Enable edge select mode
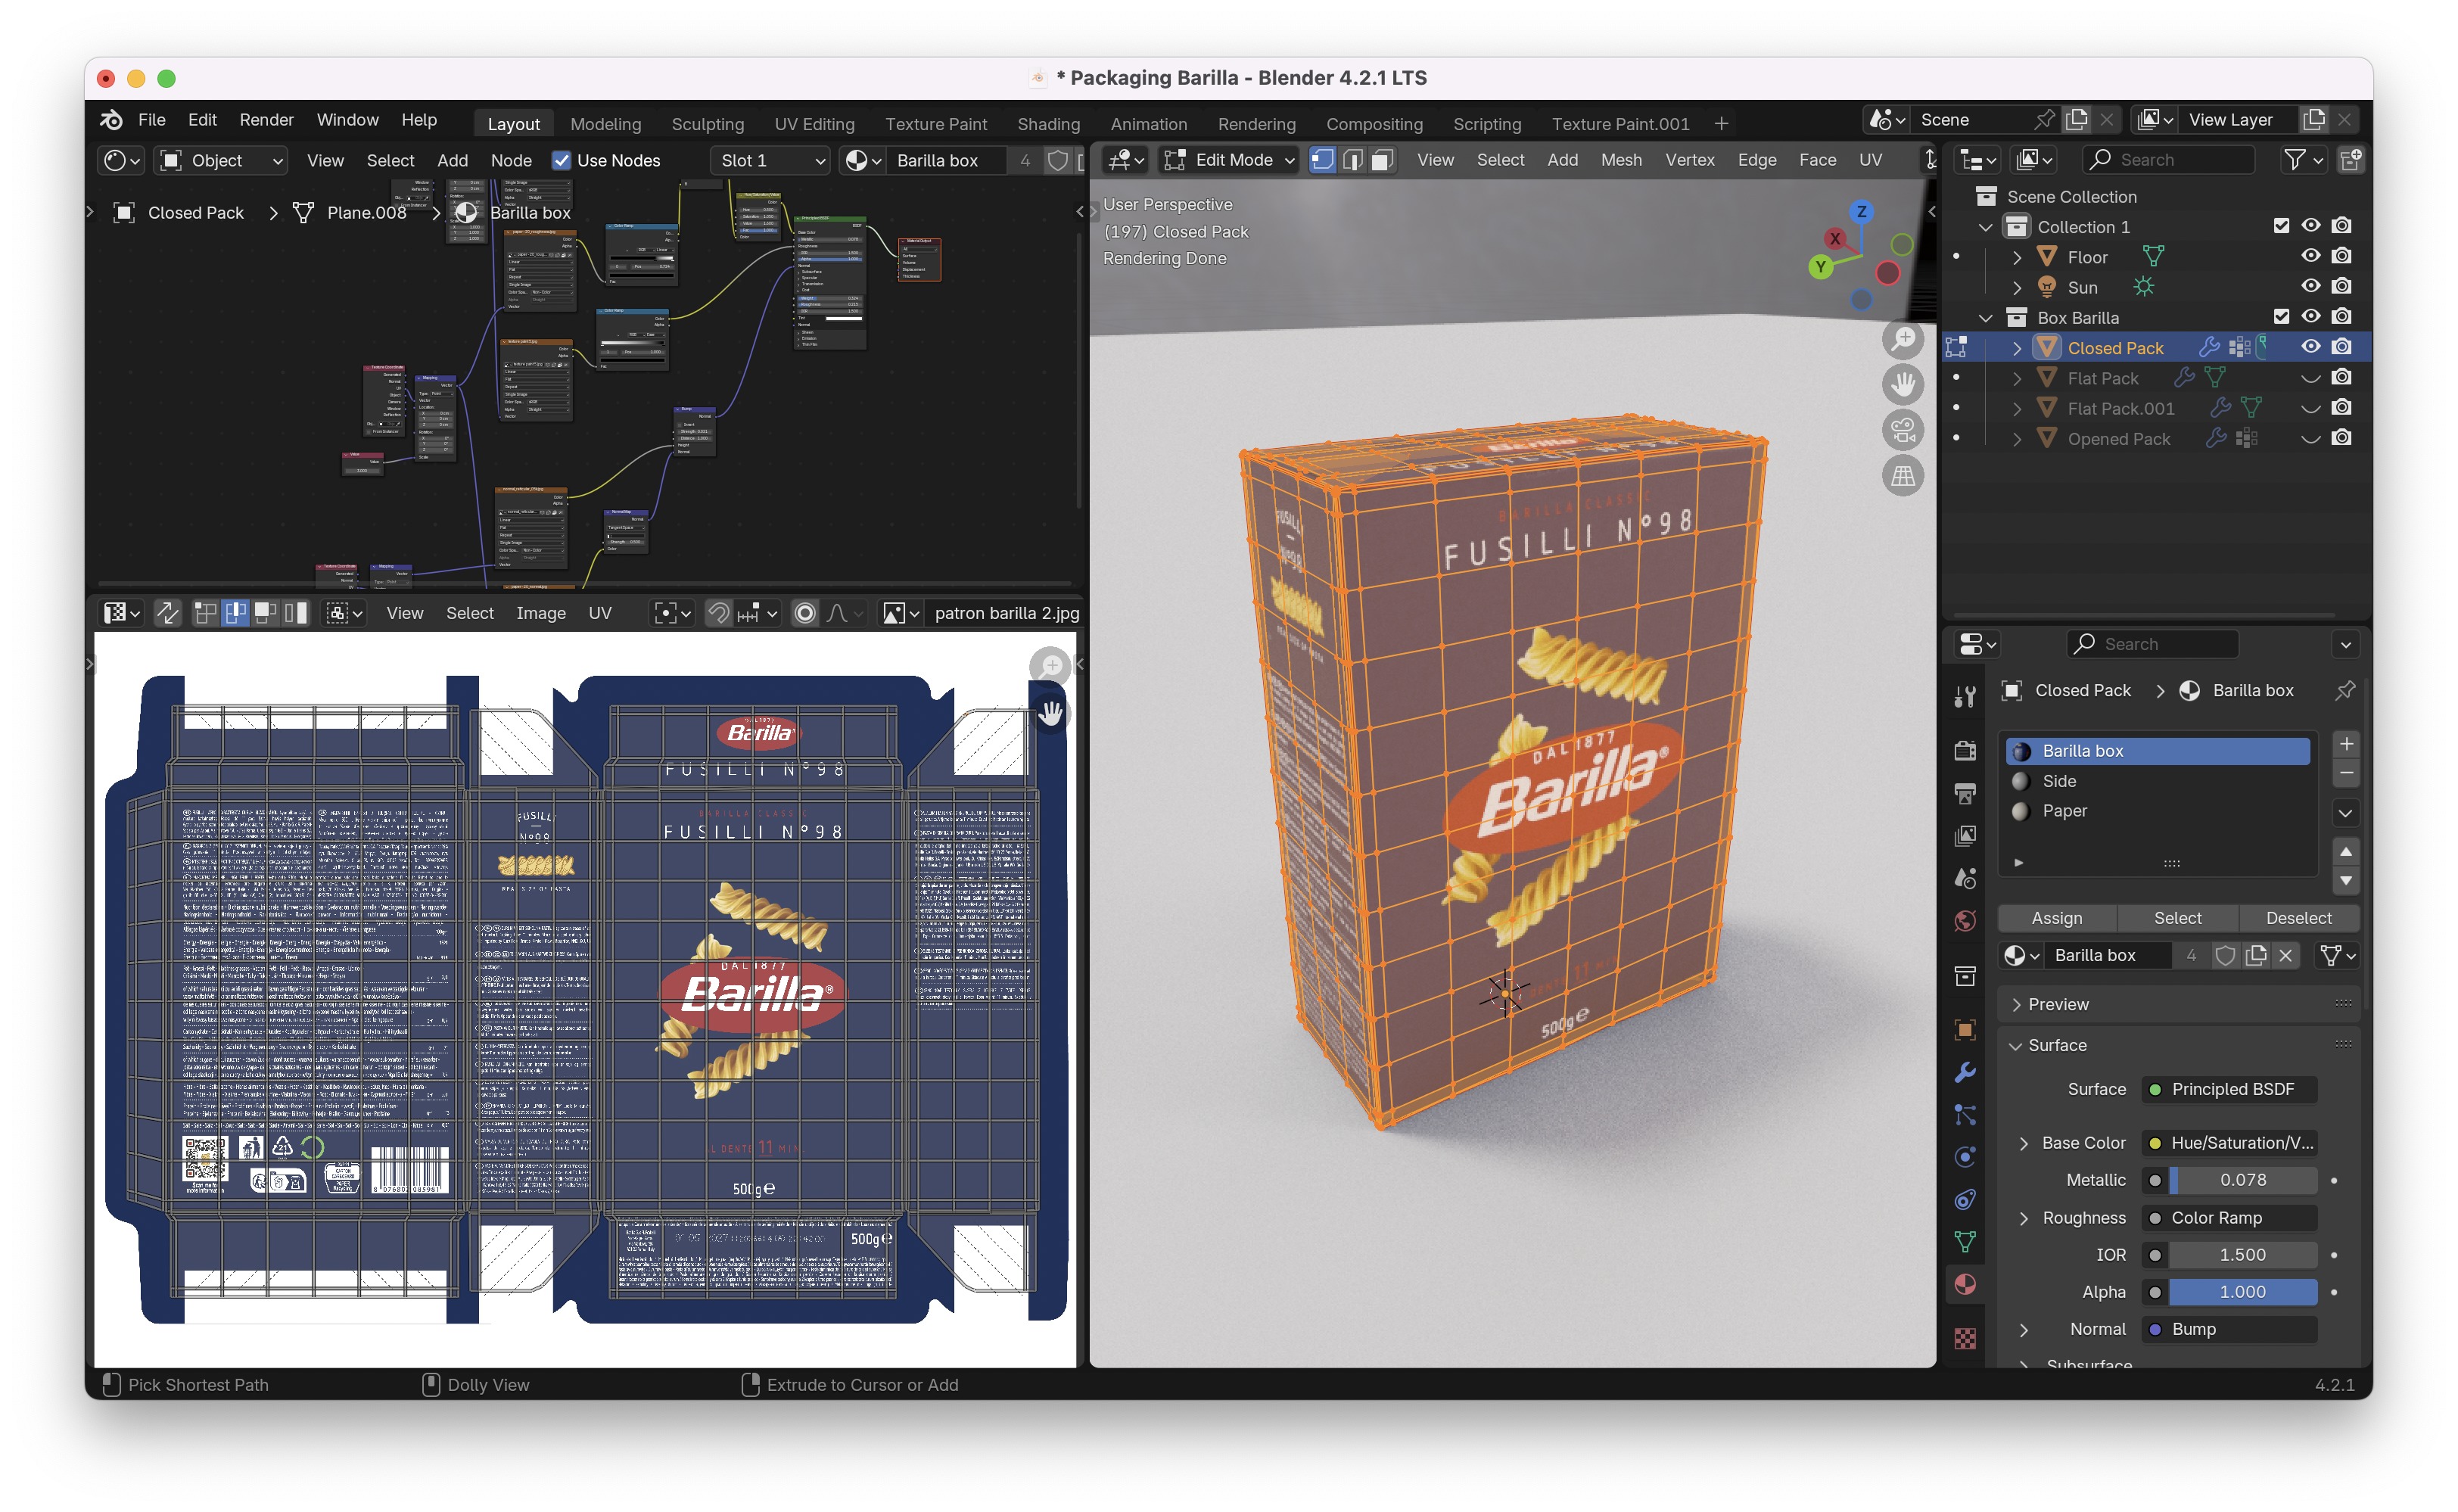 click(x=1352, y=160)
